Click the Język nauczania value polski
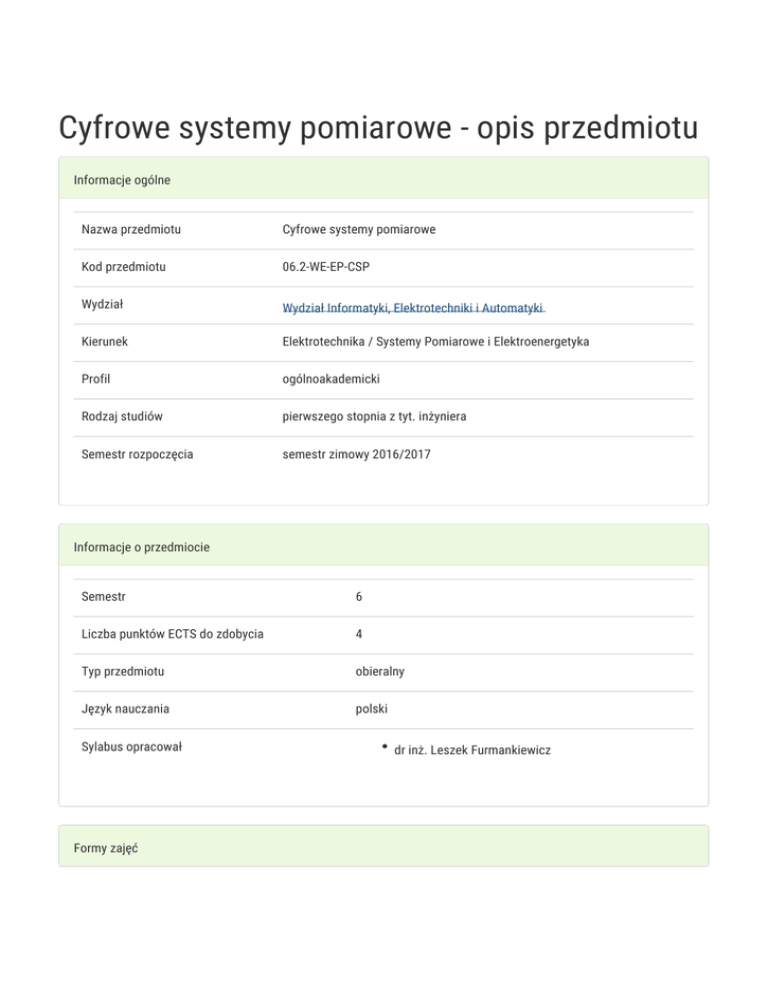The width and height of the screenshot is (768, 994). coord(370,709)
